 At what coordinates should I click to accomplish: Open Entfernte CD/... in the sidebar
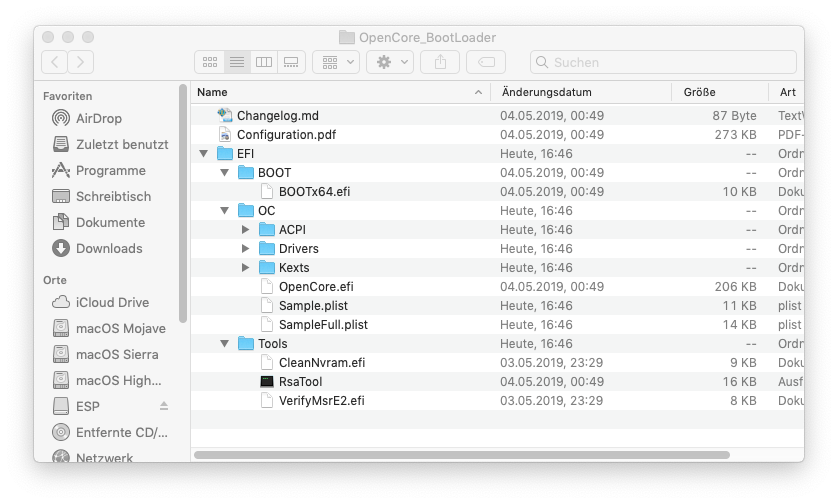[110, 432]
